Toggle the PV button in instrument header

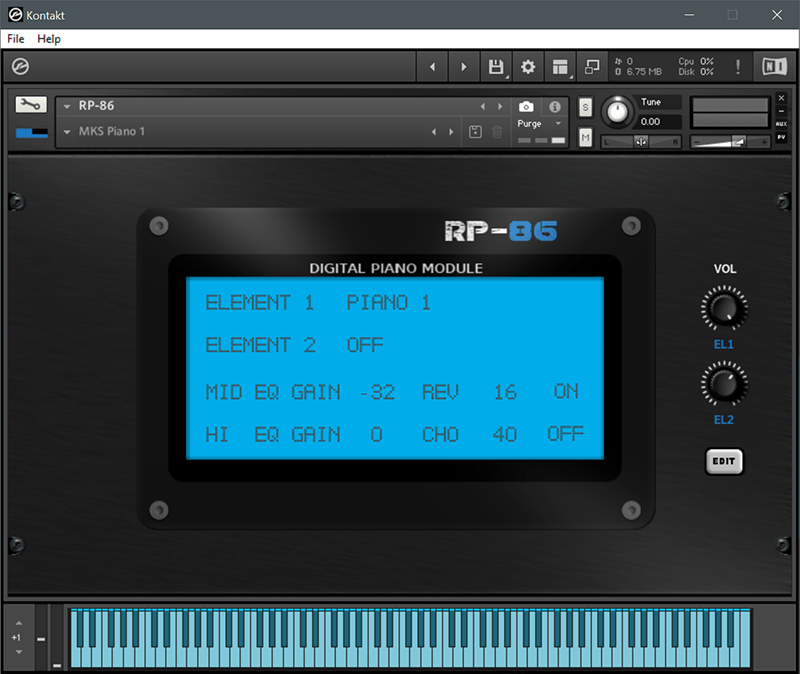[781, 137]
